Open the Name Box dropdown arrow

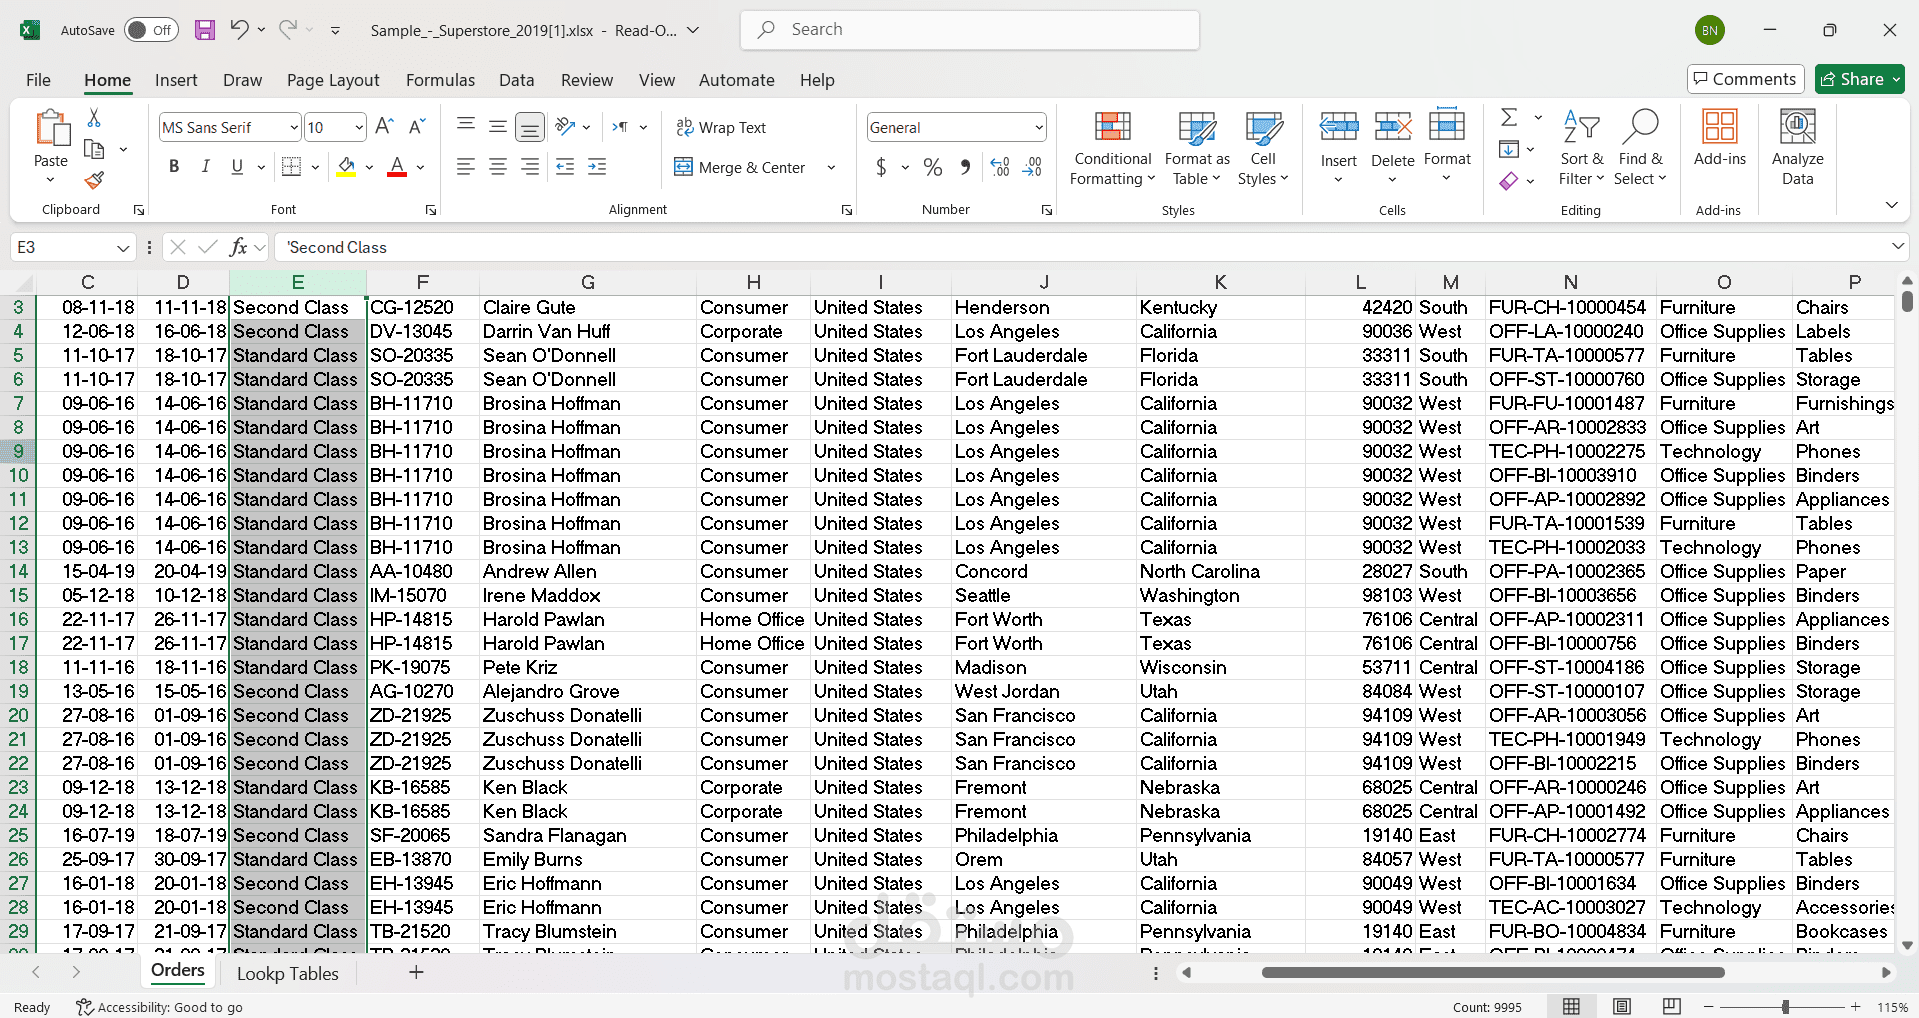pyautogui.click(x=123, y=247)
